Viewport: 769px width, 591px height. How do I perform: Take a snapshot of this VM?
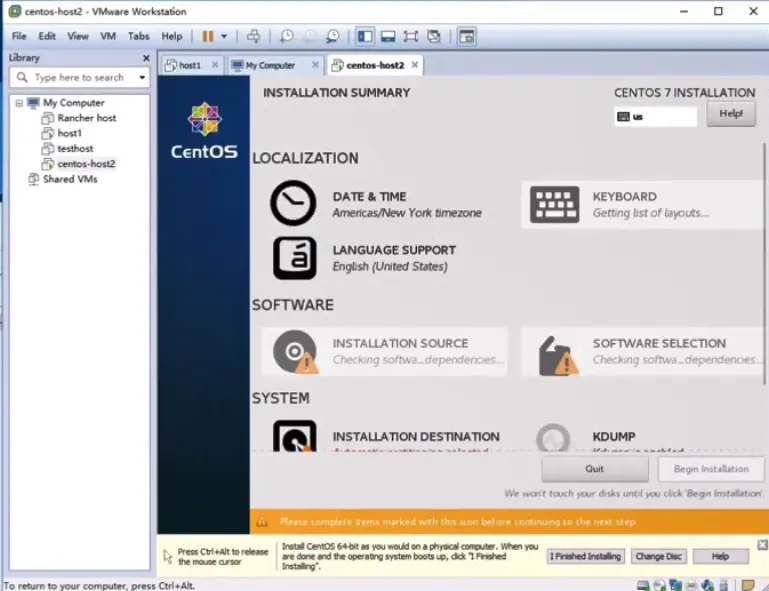pos(286,36)
